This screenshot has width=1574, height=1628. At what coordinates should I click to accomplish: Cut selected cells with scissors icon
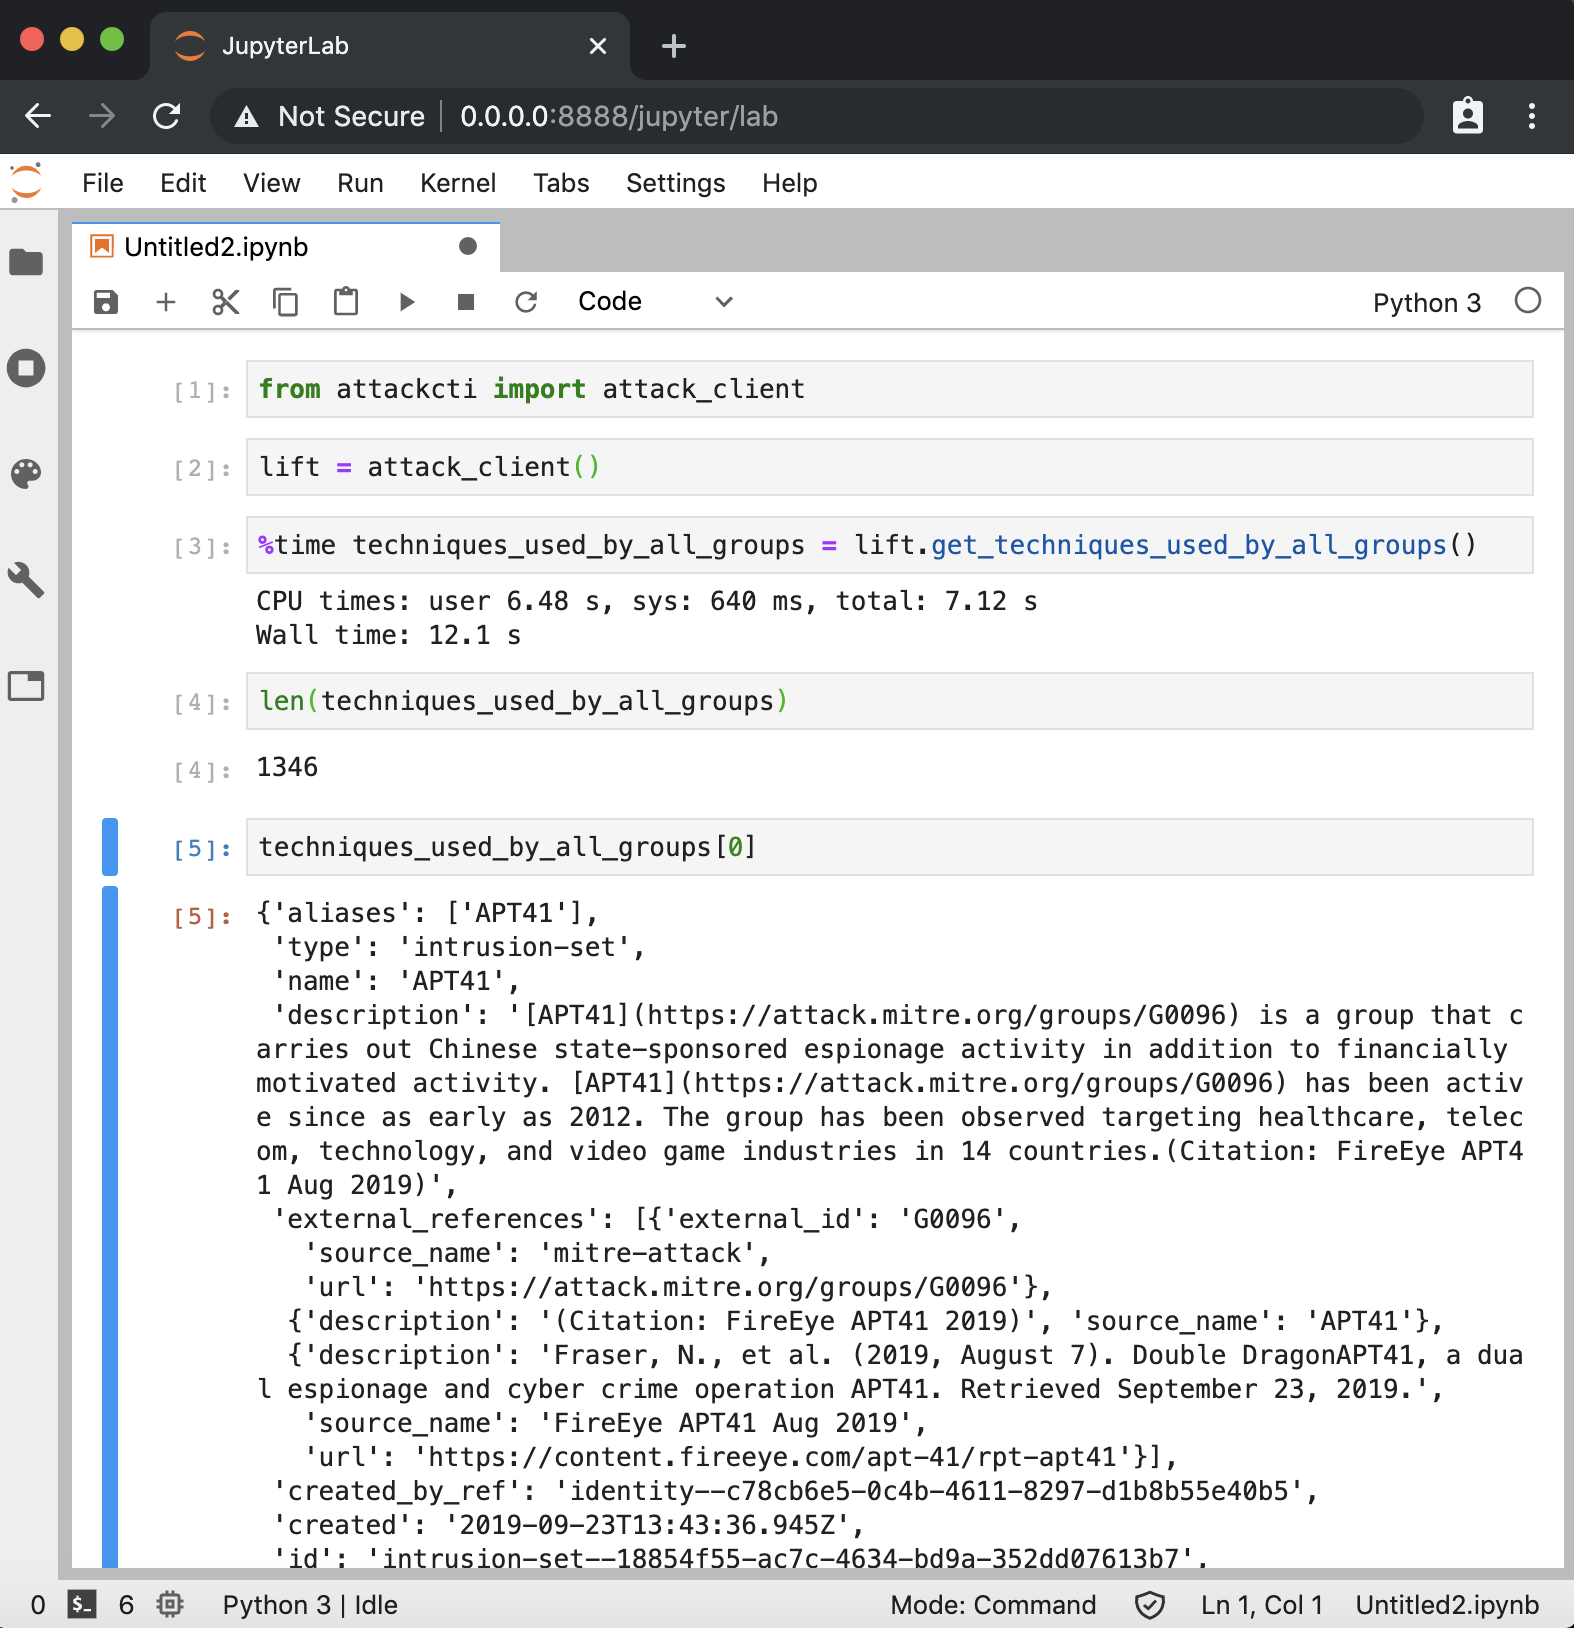pos(226,302)
